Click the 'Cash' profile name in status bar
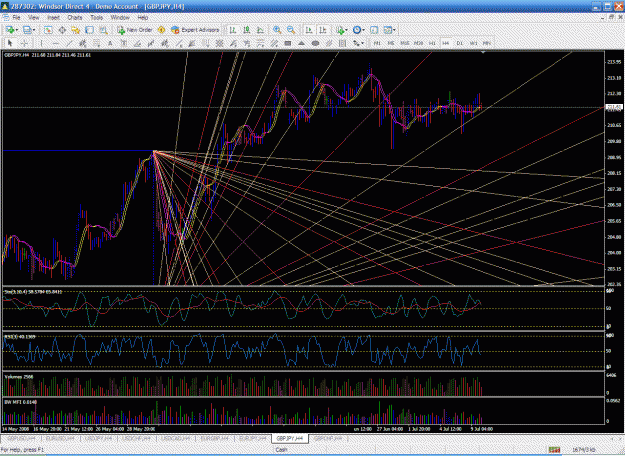 [281, 450]
